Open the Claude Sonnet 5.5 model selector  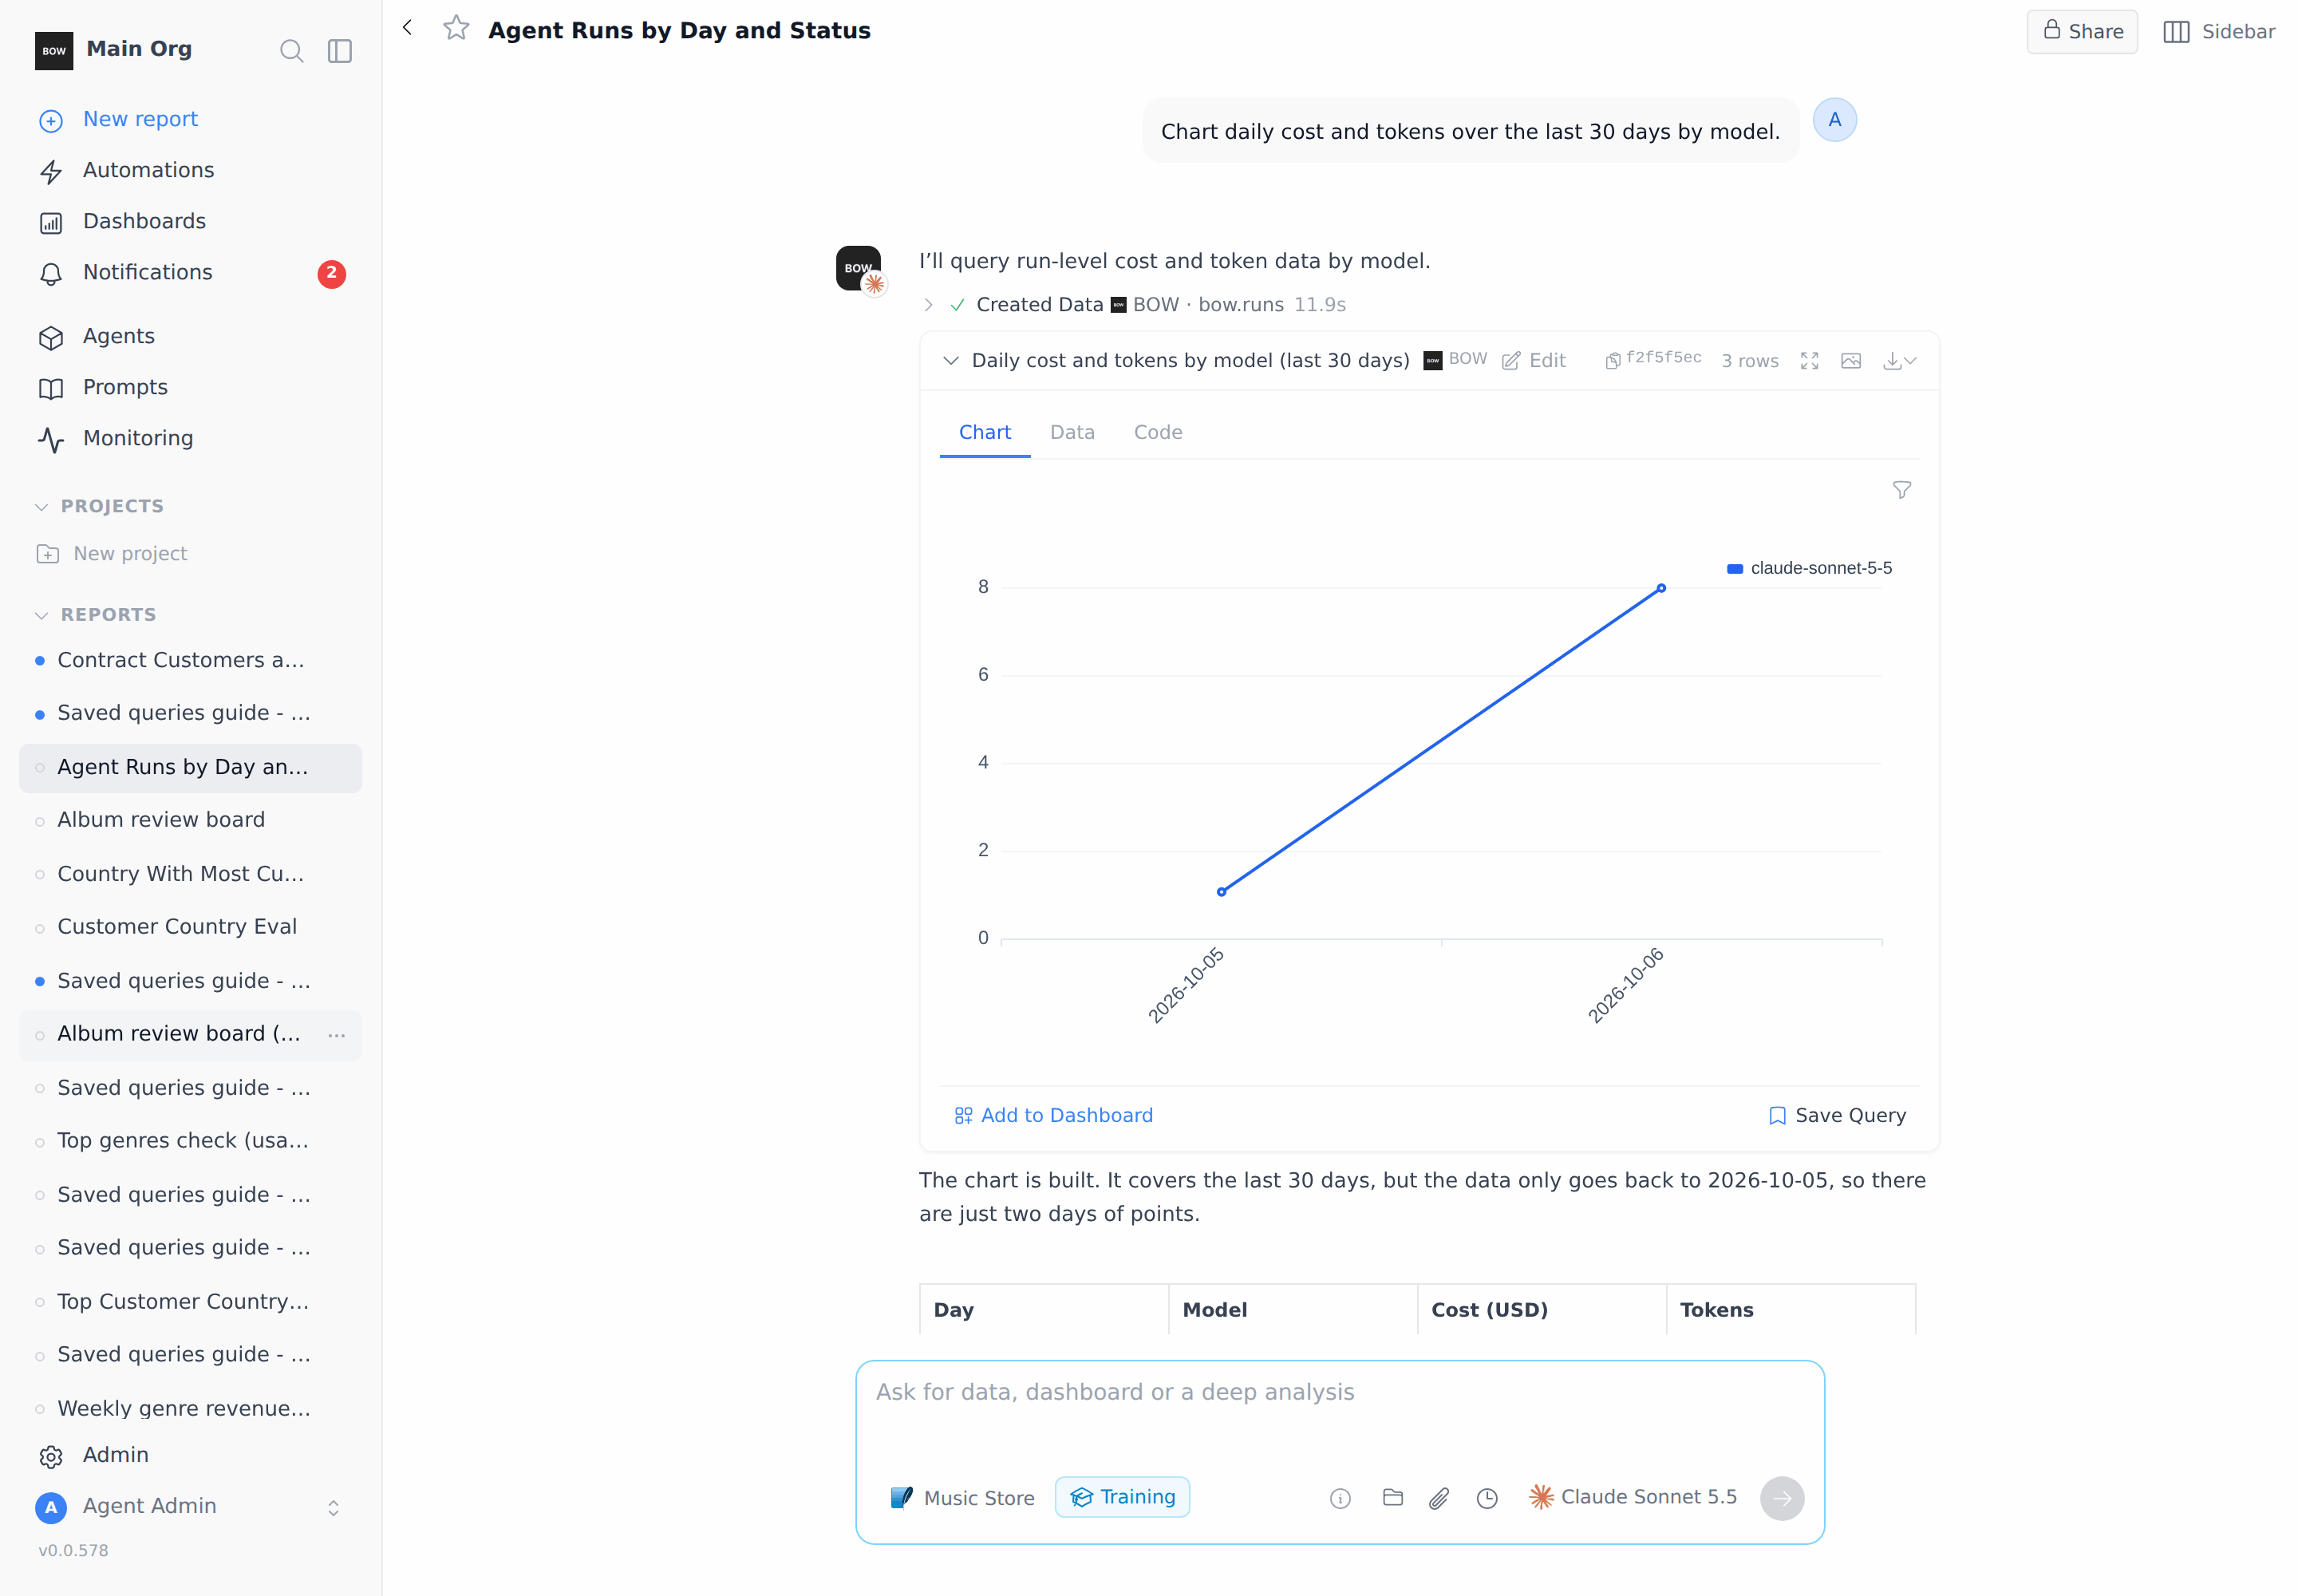1632,1497
